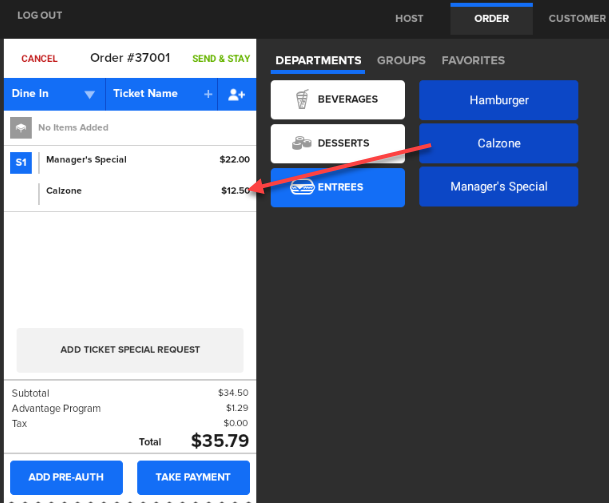Open the Groups tab
Image resolution: width=609 pixels, height=503 pixels.
401,61
